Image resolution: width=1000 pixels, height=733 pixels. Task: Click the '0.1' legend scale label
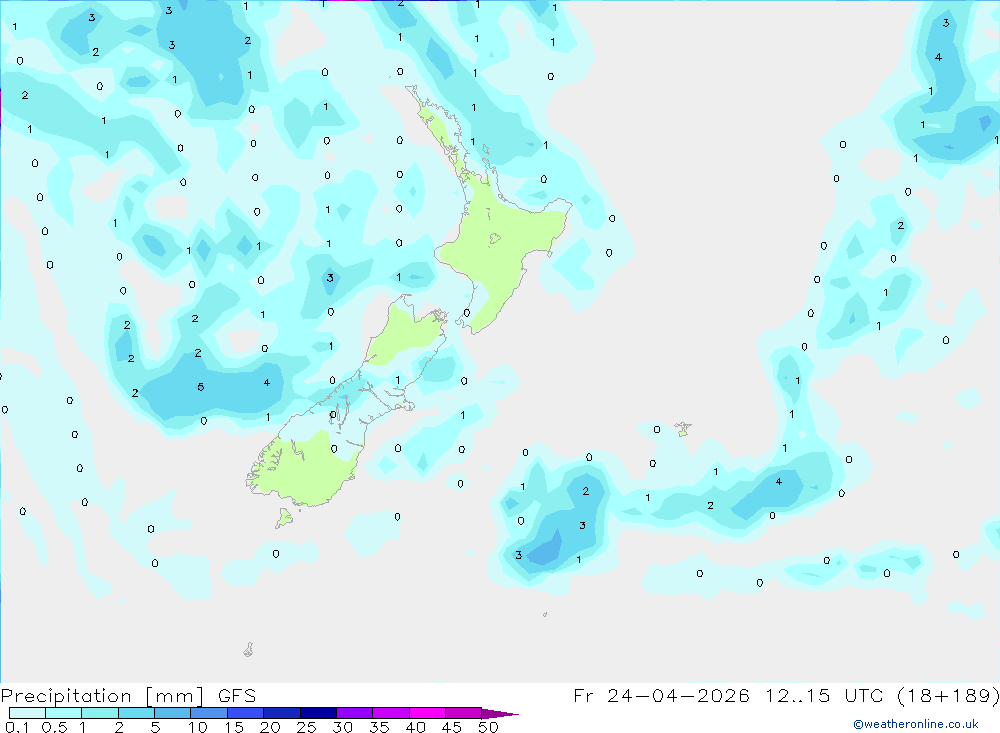pyautogui.click(x=17, y=727)
